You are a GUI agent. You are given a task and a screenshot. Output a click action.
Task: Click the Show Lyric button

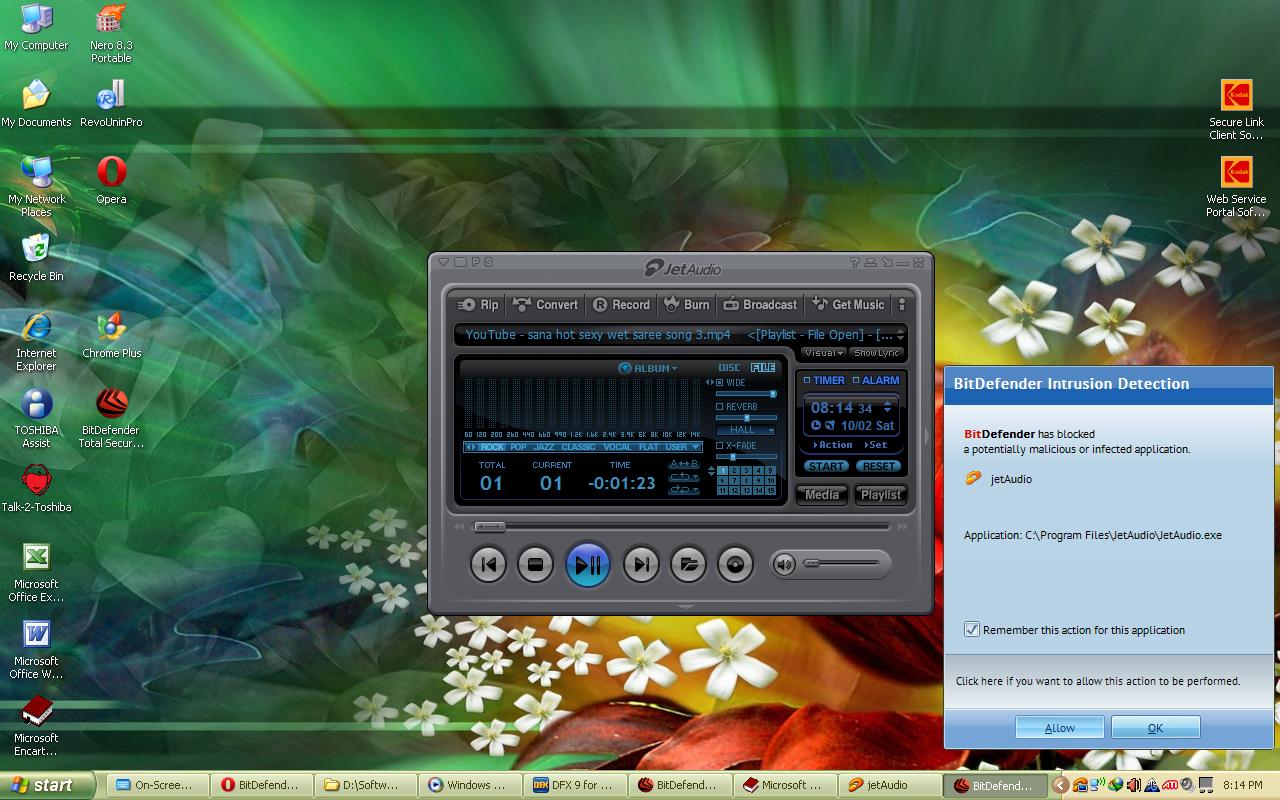coord(877,353)
